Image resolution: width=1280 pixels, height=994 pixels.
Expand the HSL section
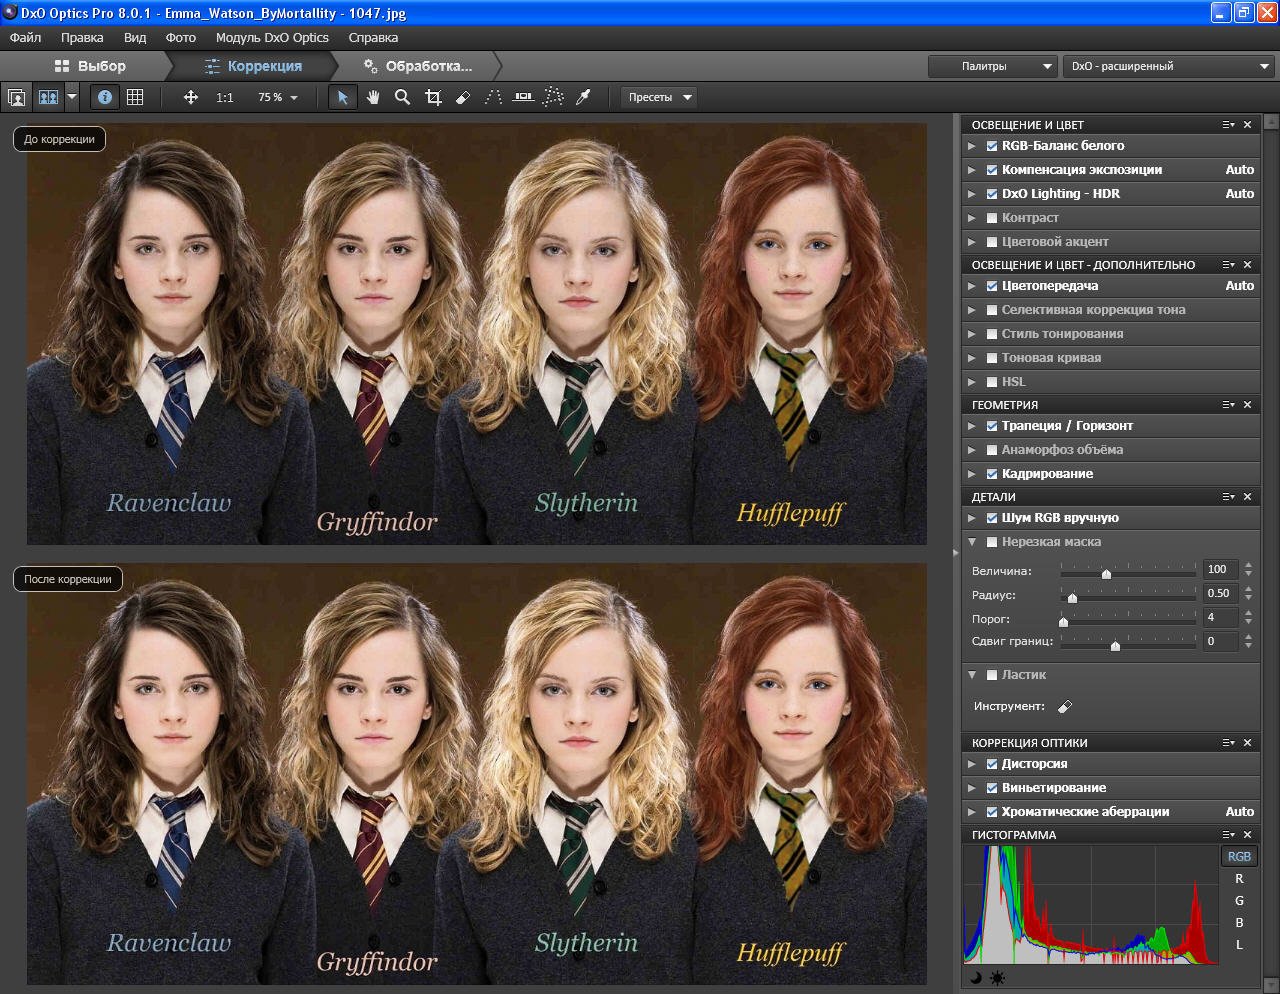(971, 382)
